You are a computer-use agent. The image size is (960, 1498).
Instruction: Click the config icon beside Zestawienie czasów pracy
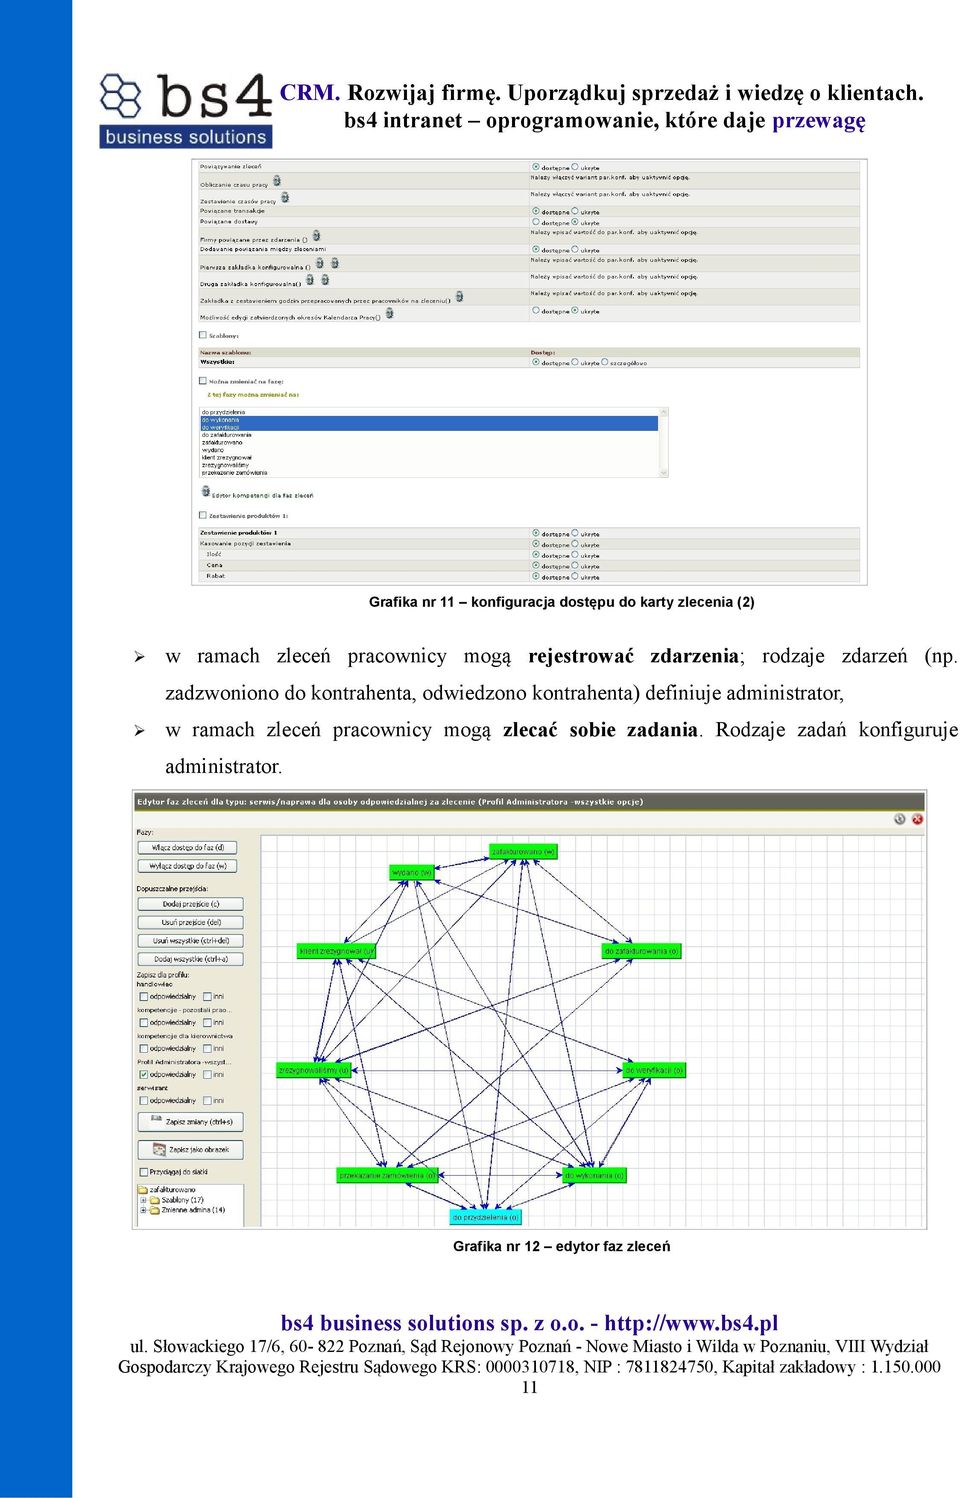(285, 198)
